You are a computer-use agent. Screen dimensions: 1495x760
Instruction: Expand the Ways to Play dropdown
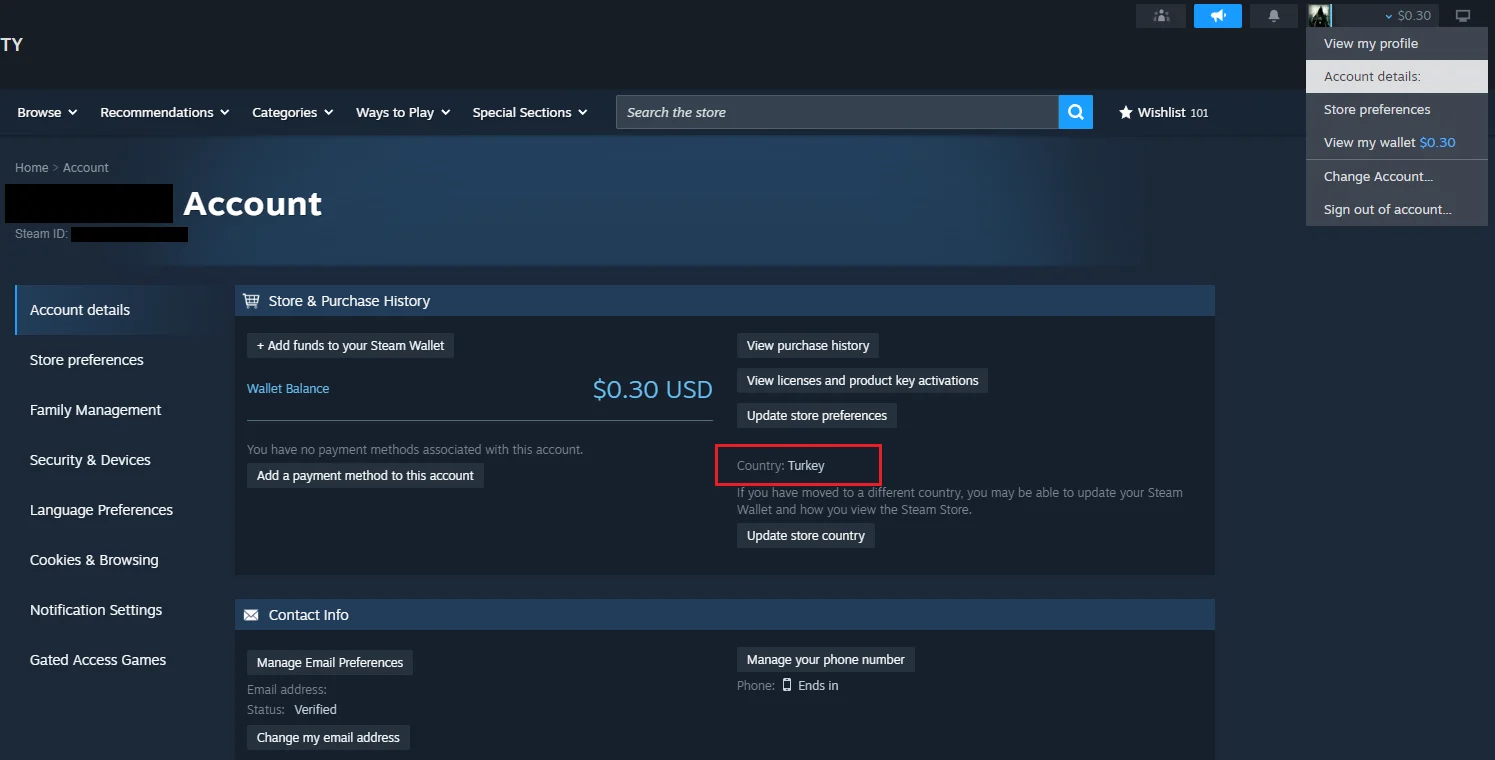[402, 113]
